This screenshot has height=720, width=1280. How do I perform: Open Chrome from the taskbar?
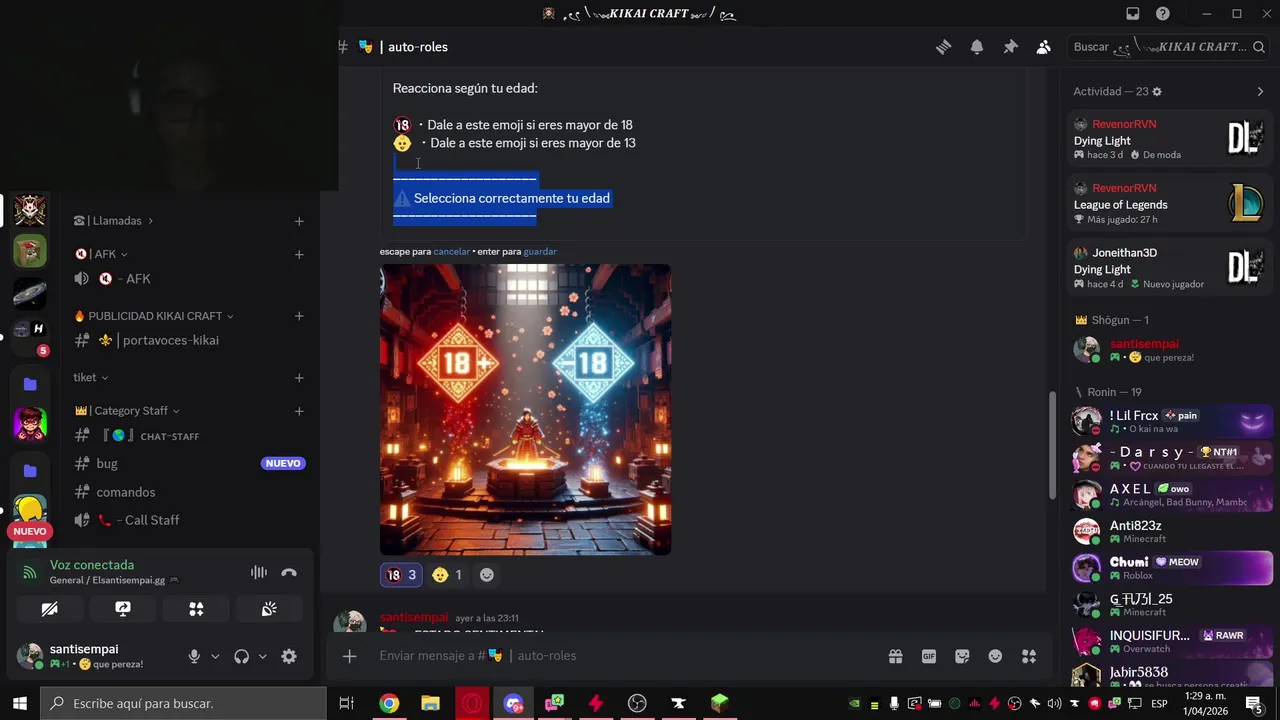coord(389,703)
